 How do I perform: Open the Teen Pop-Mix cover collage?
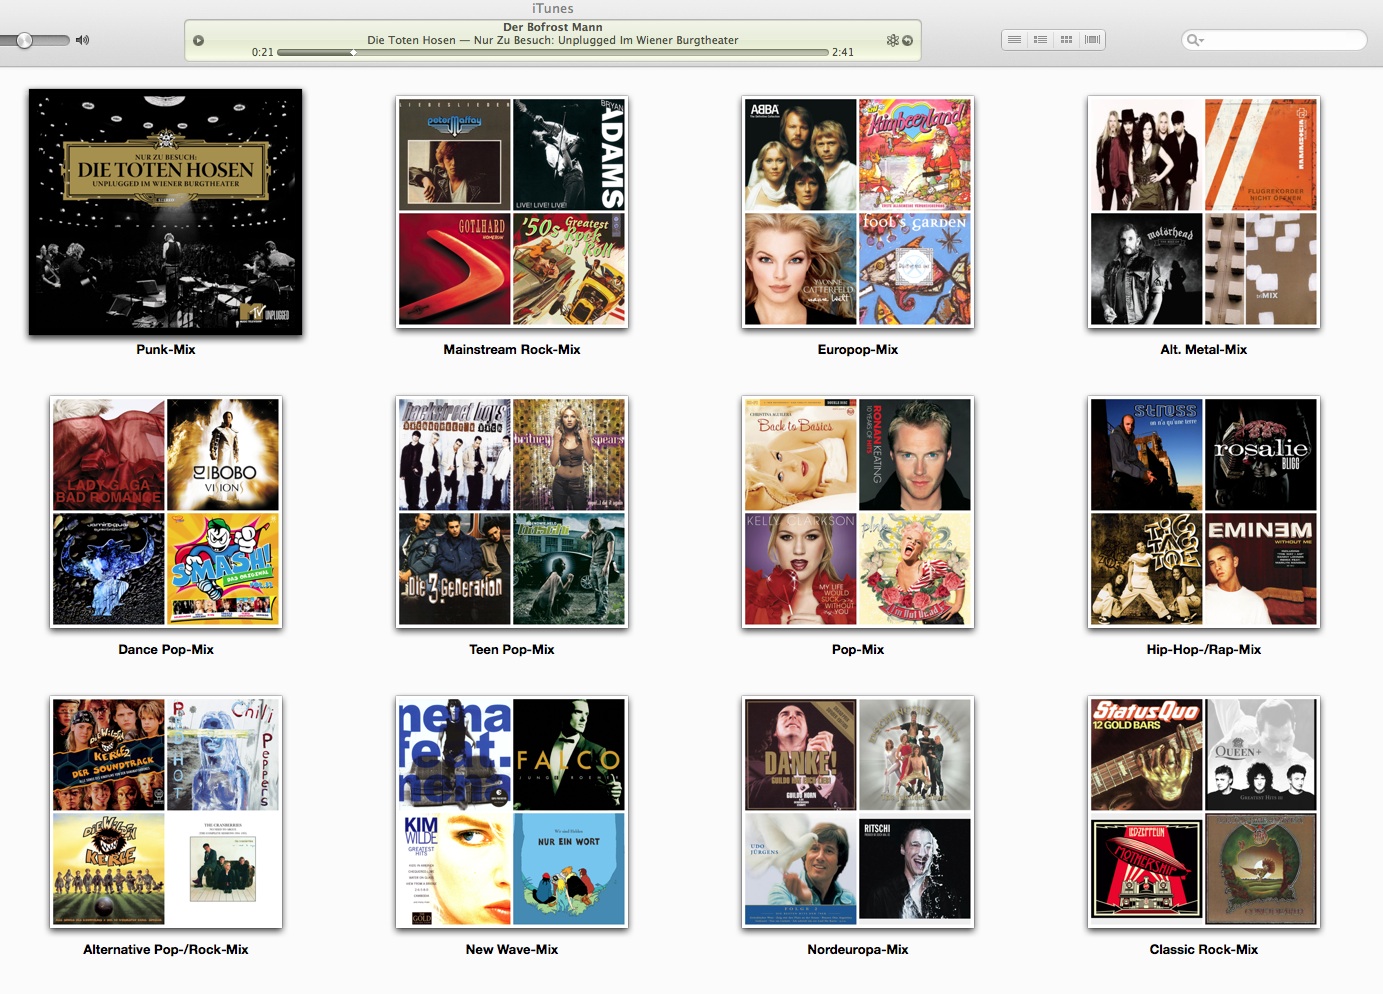(x=512, y=512)
